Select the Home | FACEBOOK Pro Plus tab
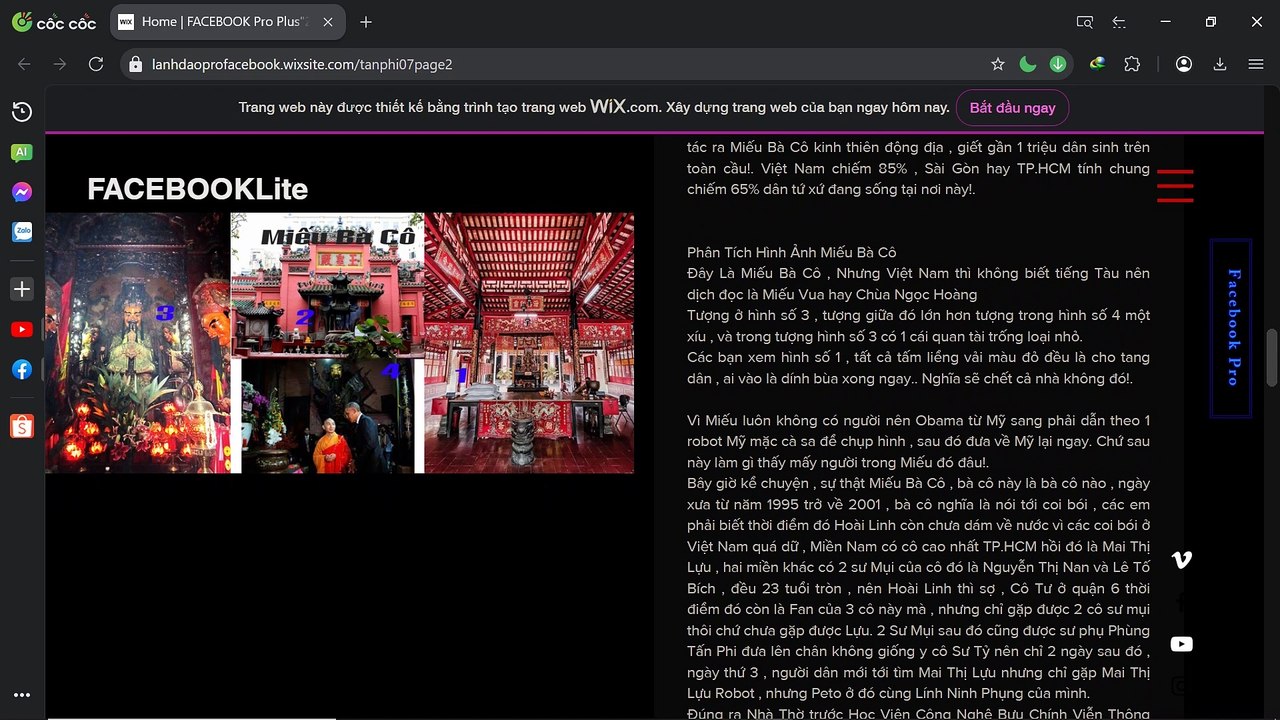Screen dimensions: 1280x720 (x=227, y=22)
